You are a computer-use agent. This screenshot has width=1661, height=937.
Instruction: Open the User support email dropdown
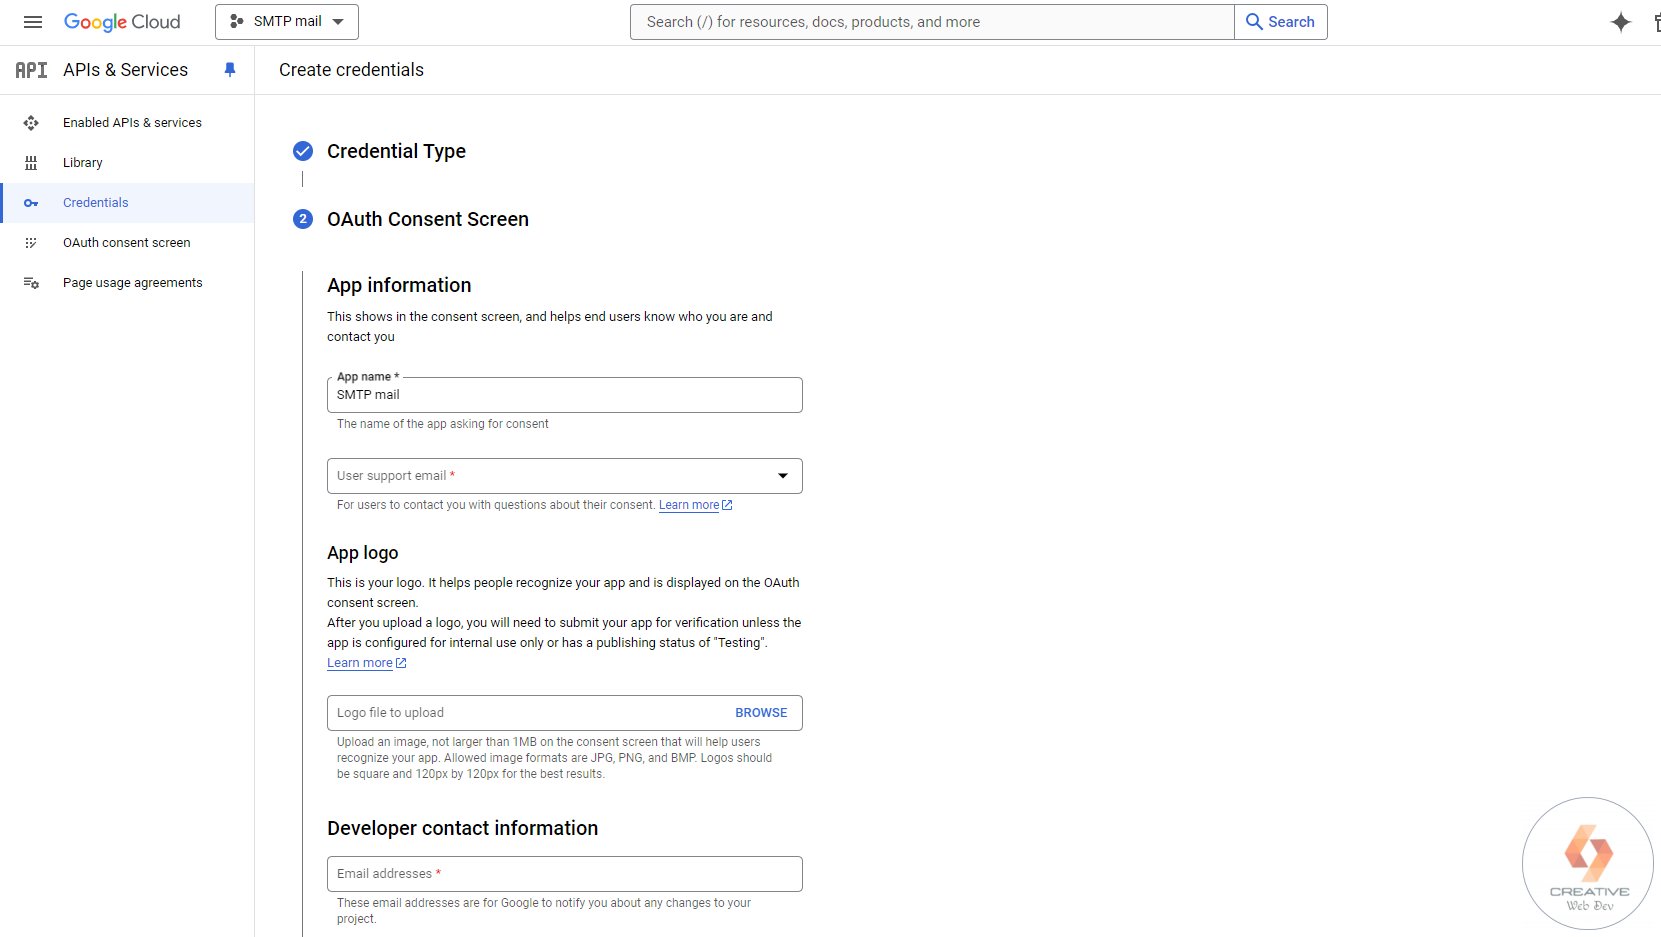(565, 476)
